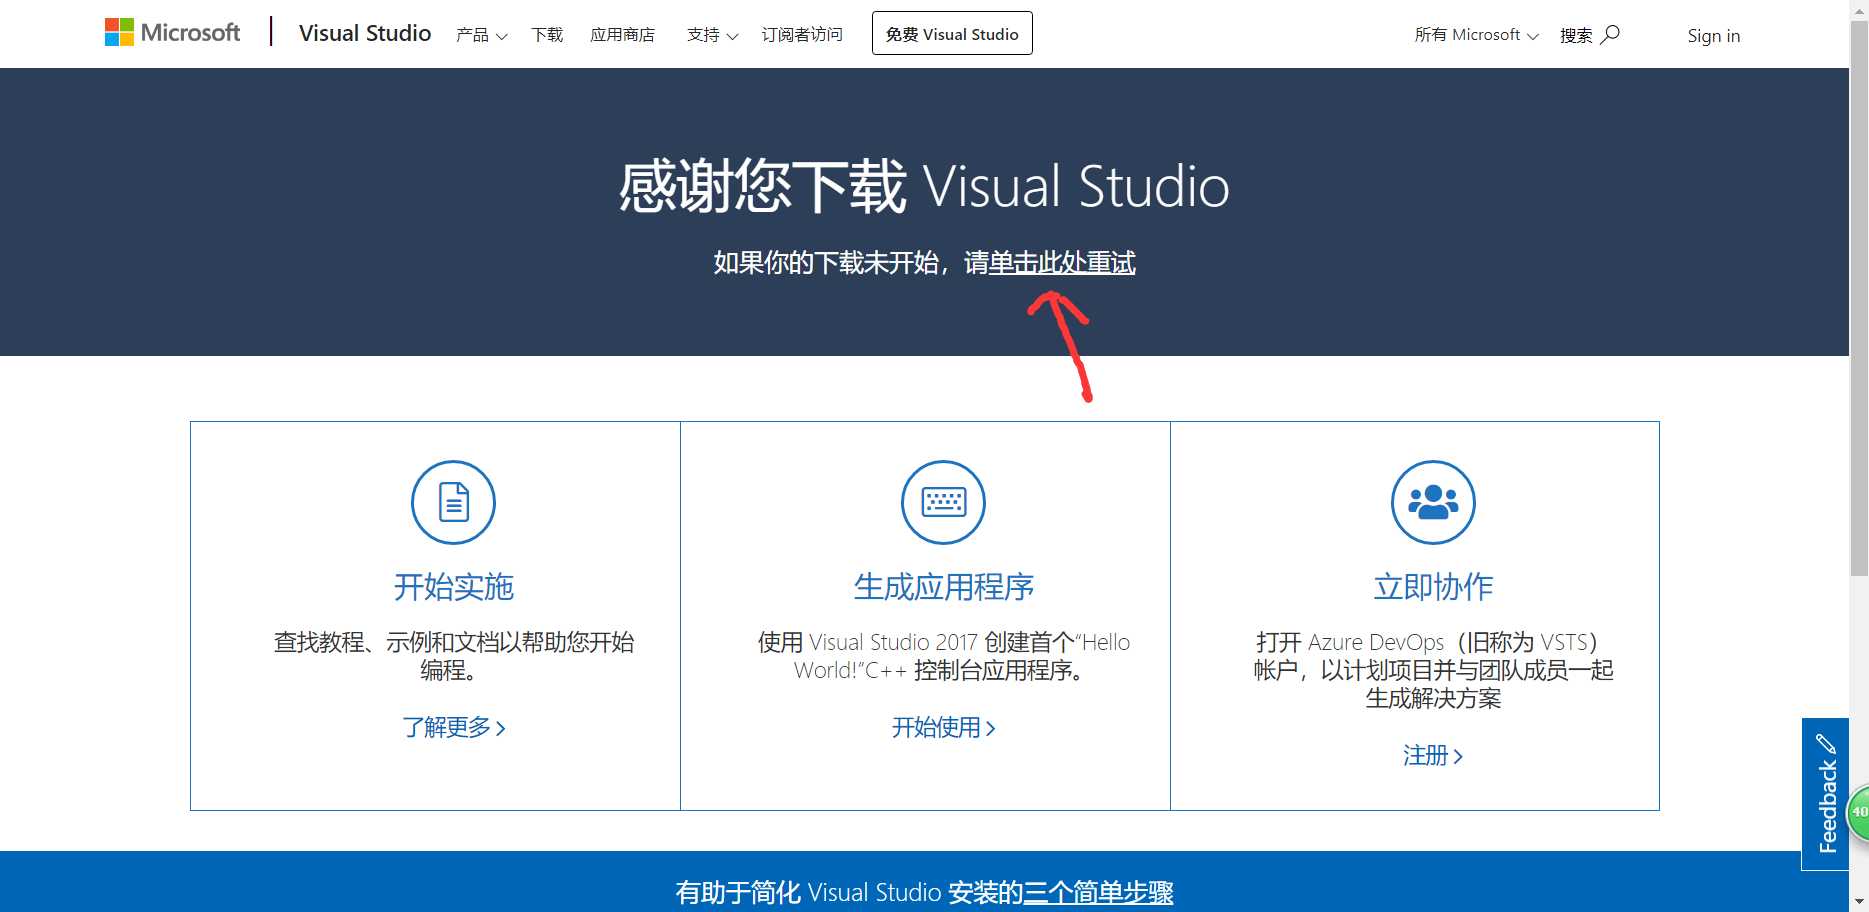Click 注册 link
The width and height of the screenshot is (1869, 912).
(1433, 755)
